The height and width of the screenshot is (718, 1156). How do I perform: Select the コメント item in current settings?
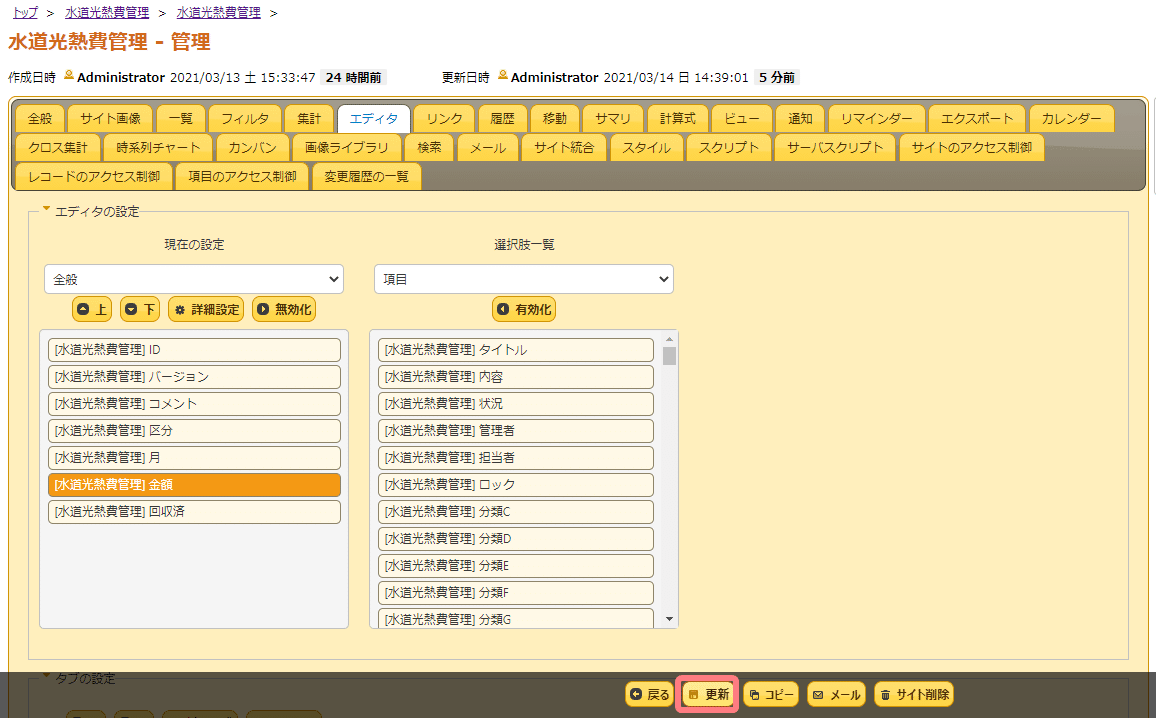pyautogui.click(x=195, y=404)
